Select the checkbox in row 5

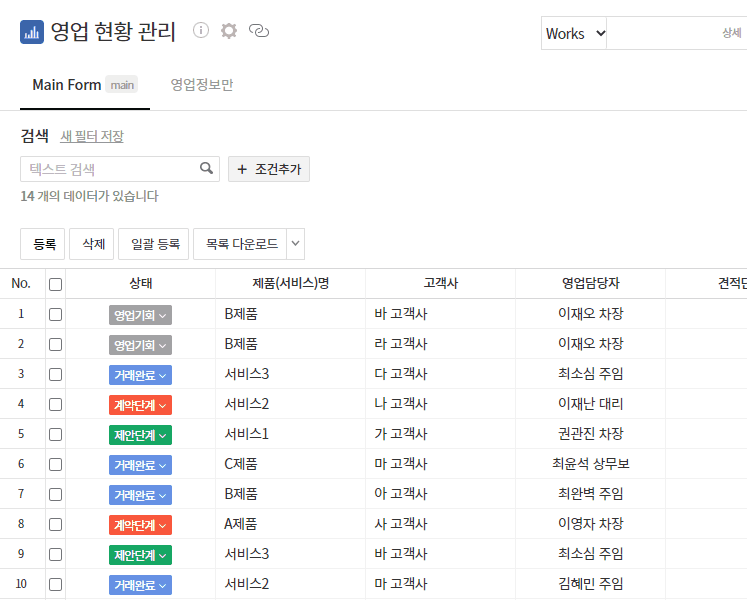[x=55, y=434]
